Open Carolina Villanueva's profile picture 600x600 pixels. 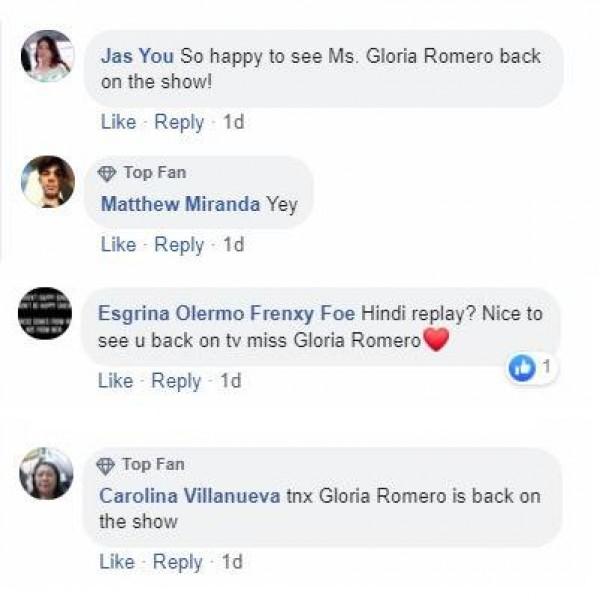pyautogui.click(x=46, y=474)
